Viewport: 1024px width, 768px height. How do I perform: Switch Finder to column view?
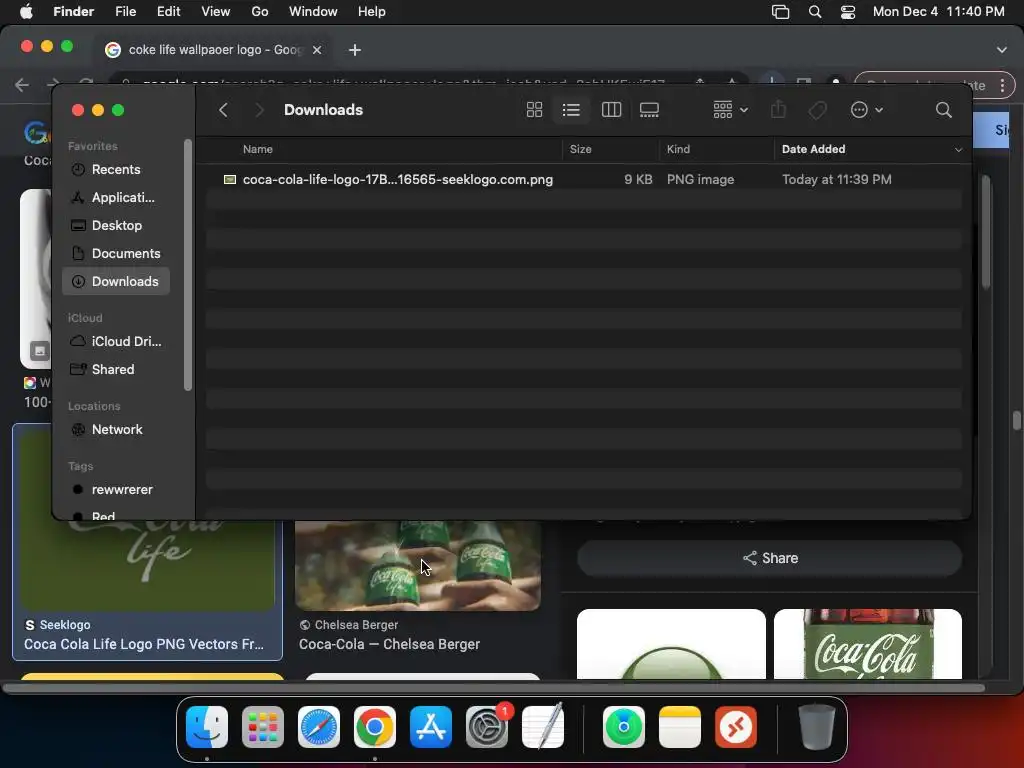click(x=611, y=110)
